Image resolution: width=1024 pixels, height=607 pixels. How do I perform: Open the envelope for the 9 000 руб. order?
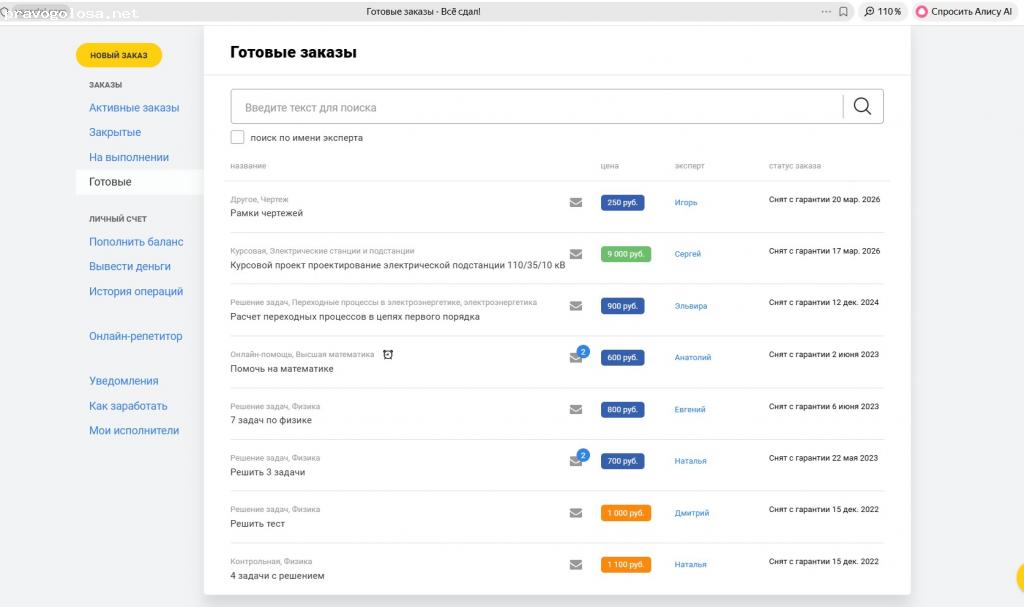(576, 254)
